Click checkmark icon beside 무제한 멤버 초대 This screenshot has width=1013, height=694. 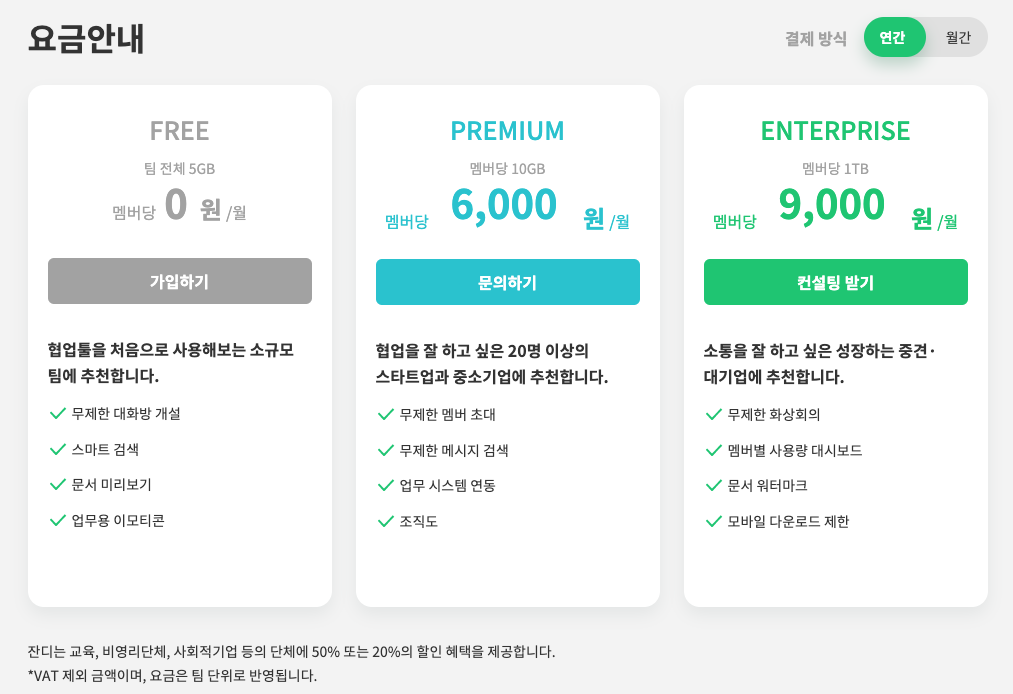386,414
